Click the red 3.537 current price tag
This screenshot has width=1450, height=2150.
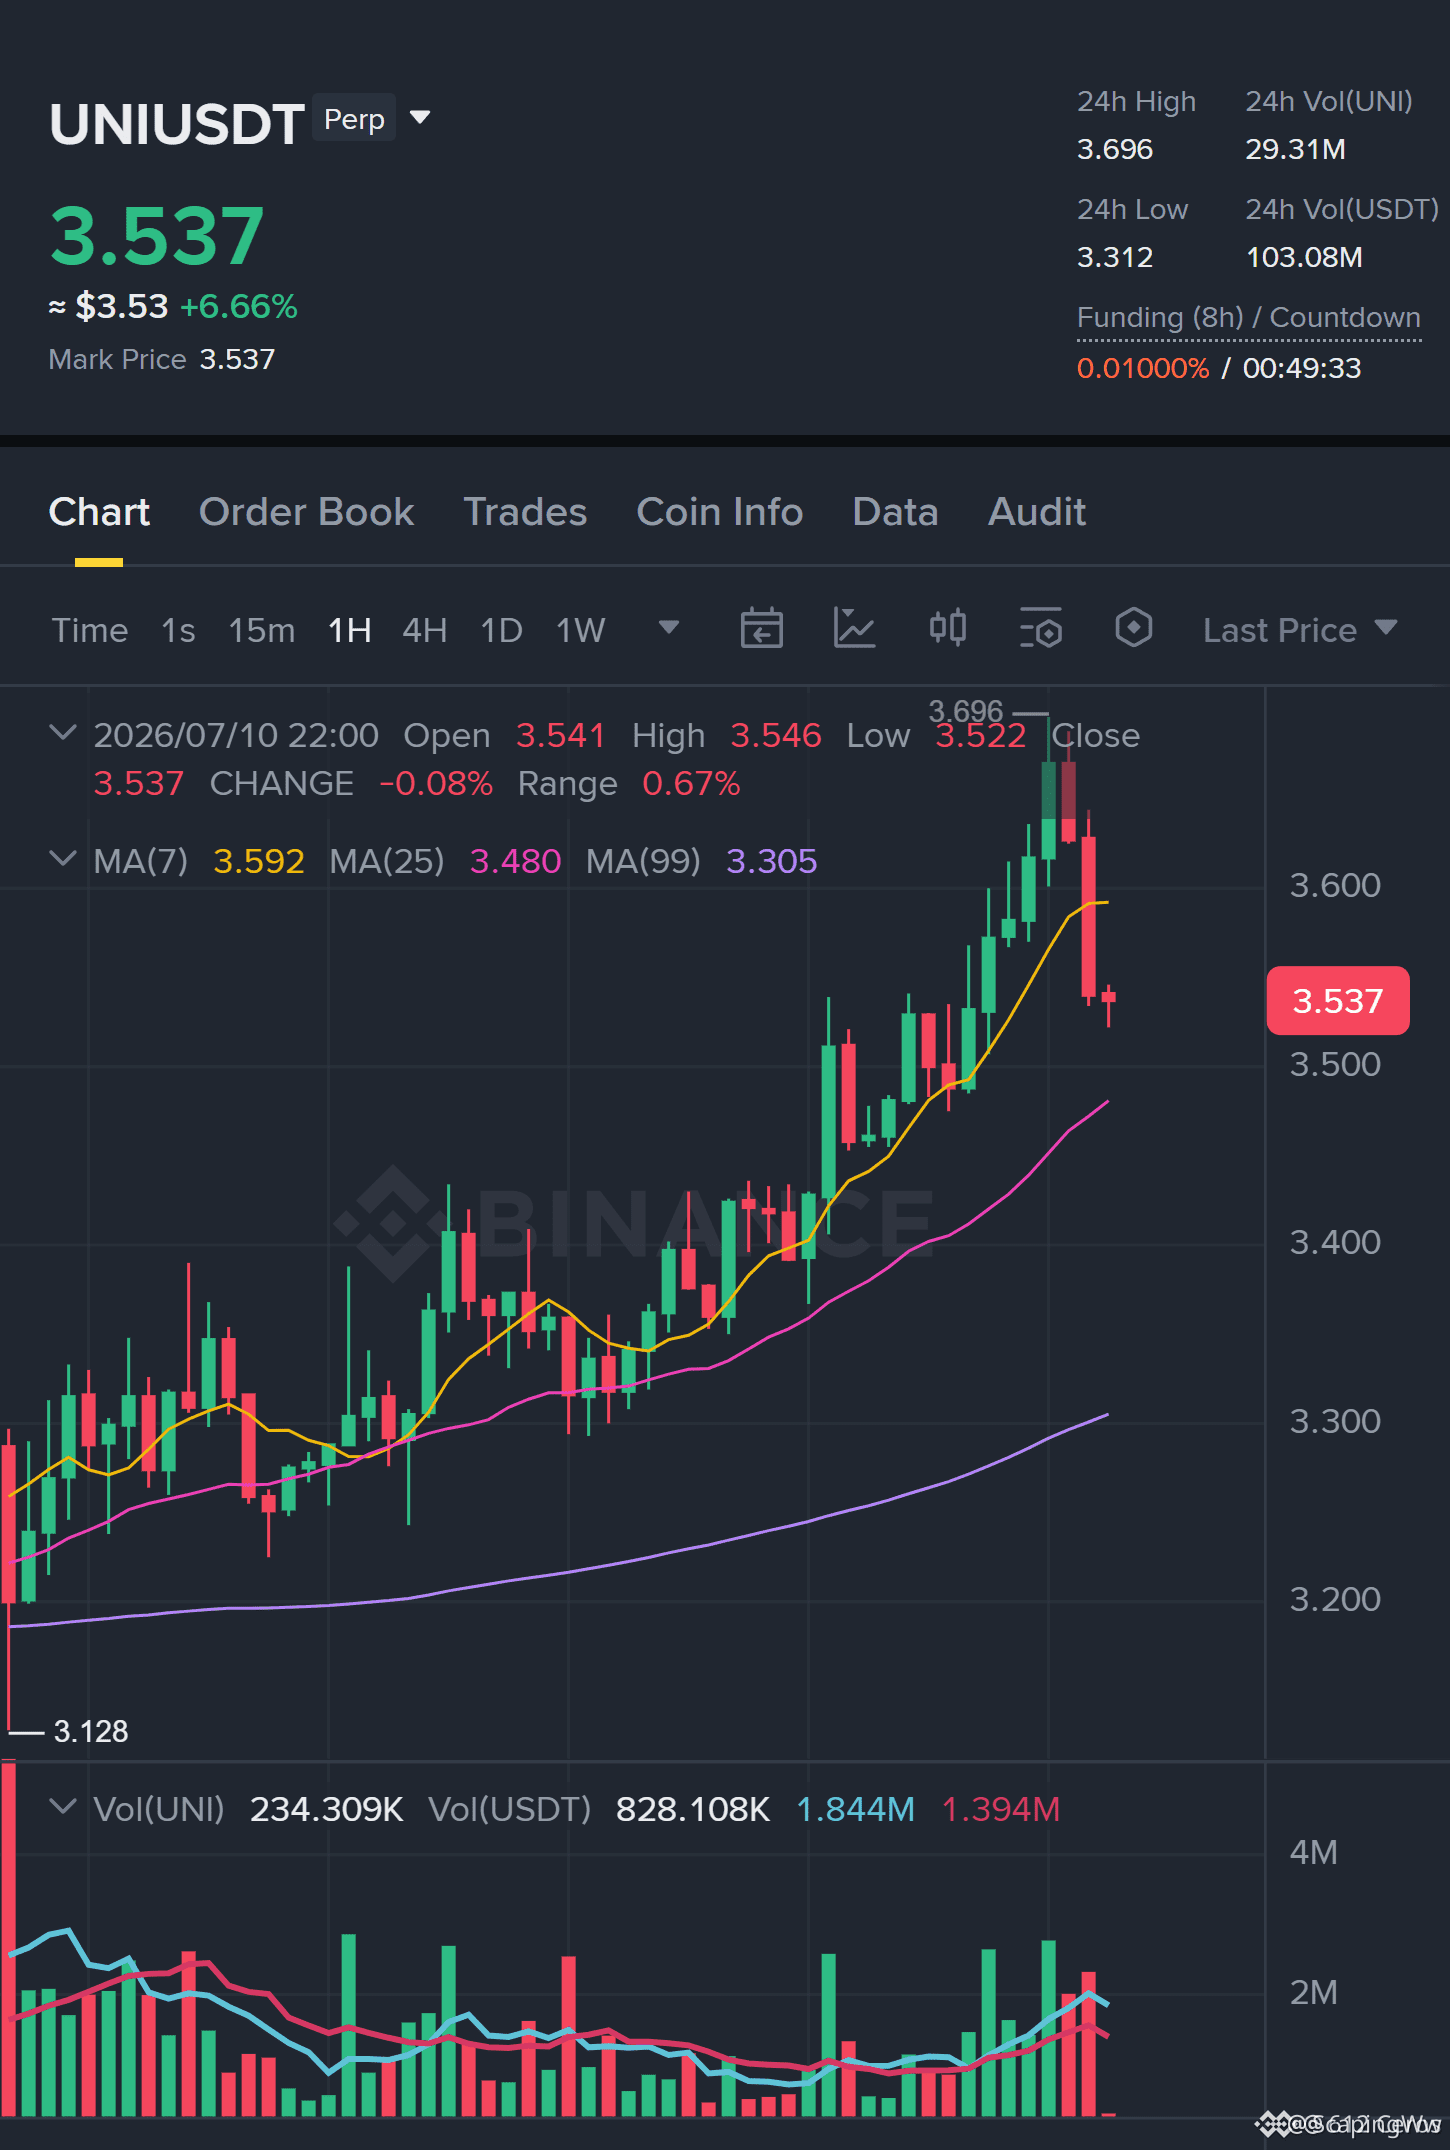[x=1338, y=1000]
